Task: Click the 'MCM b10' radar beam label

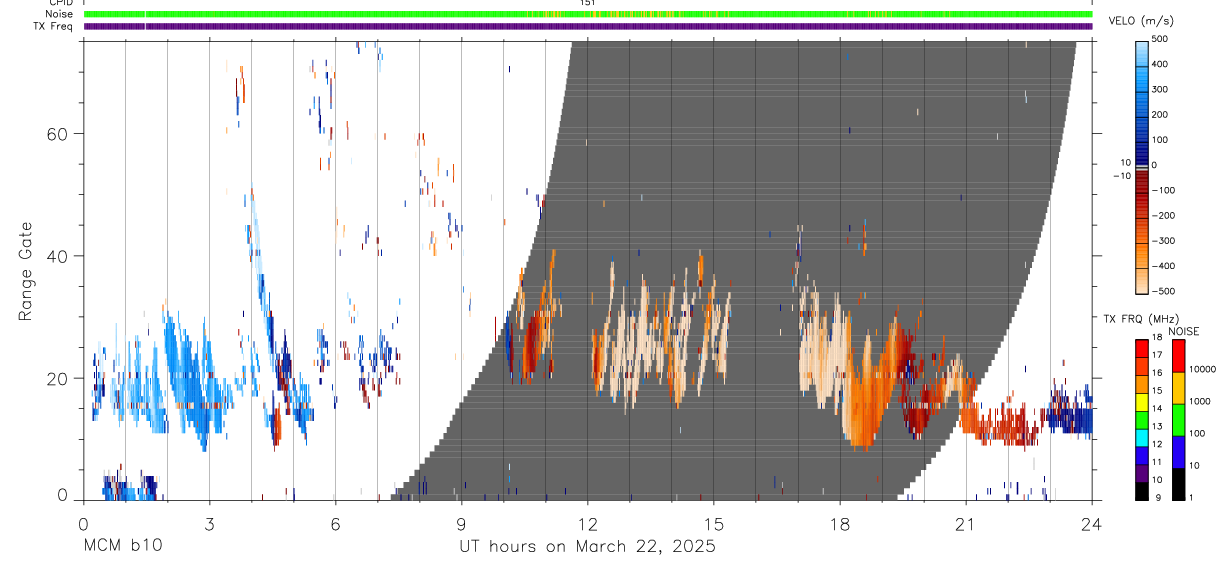Action: (x=122, y=547)
